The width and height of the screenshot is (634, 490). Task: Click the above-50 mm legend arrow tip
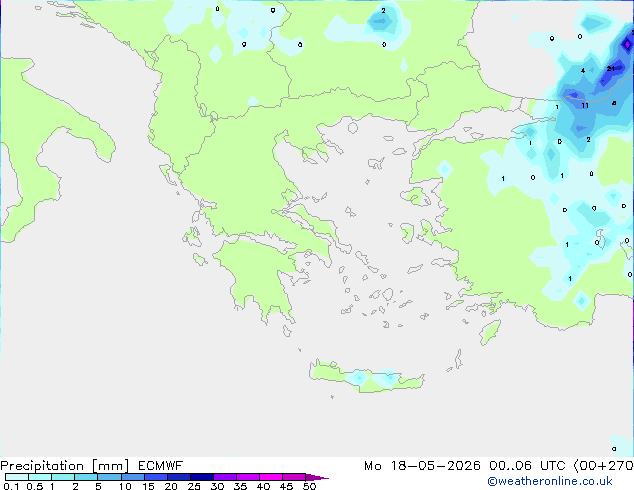(317, 477)
